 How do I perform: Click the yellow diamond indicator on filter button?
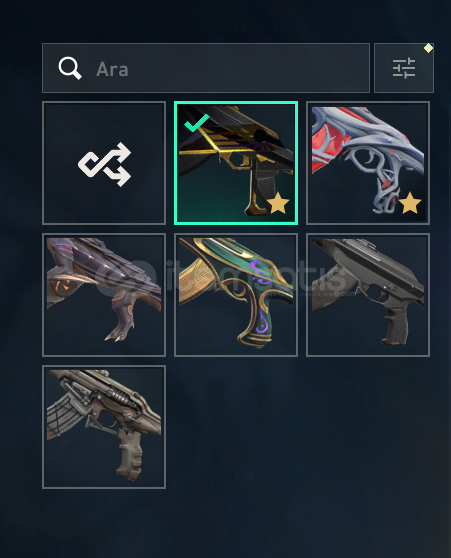coord(428,48)
